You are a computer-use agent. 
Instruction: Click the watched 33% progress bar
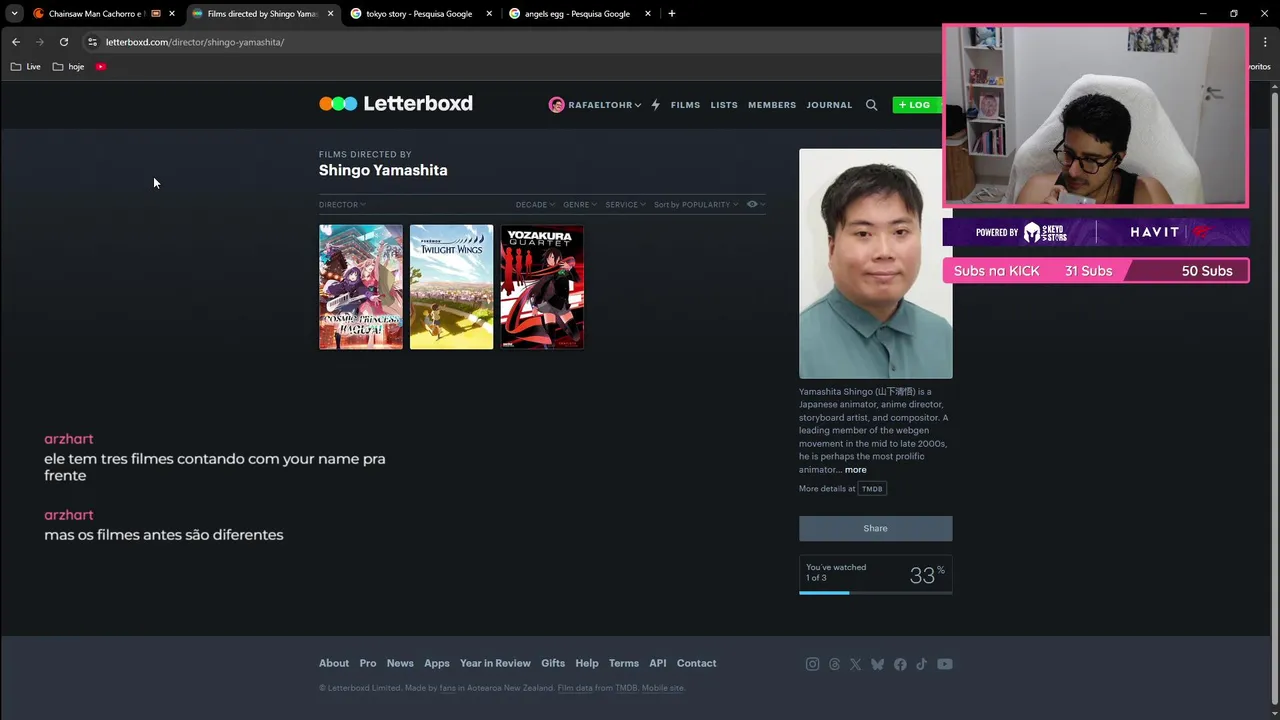tap(875, 593)
